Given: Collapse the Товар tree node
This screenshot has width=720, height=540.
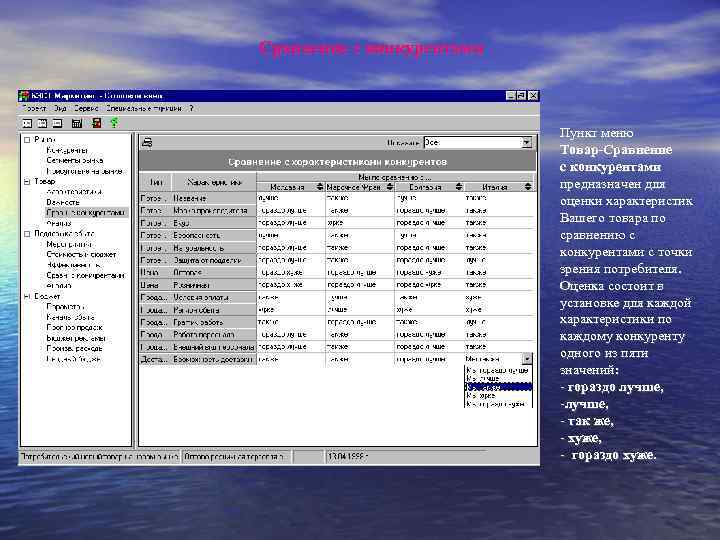Looking at the screenshot, I should pyautogui.click(x=26, y=181).
